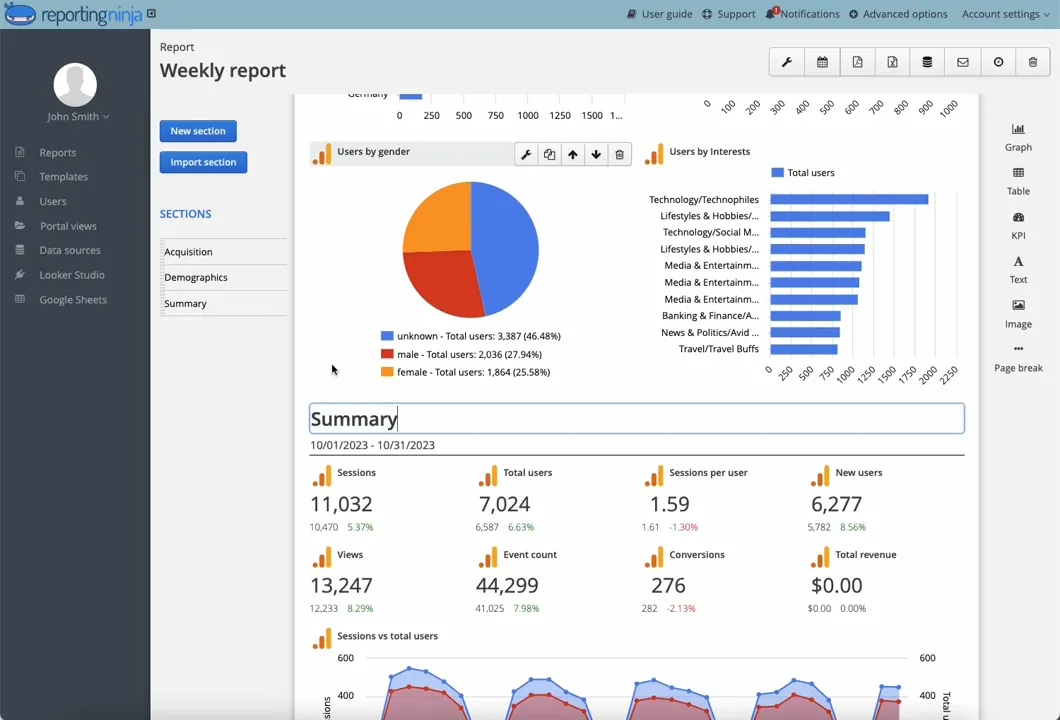Add a Text widget
This screenshot has height=720, width=1060.
[x=1018, y=270]
